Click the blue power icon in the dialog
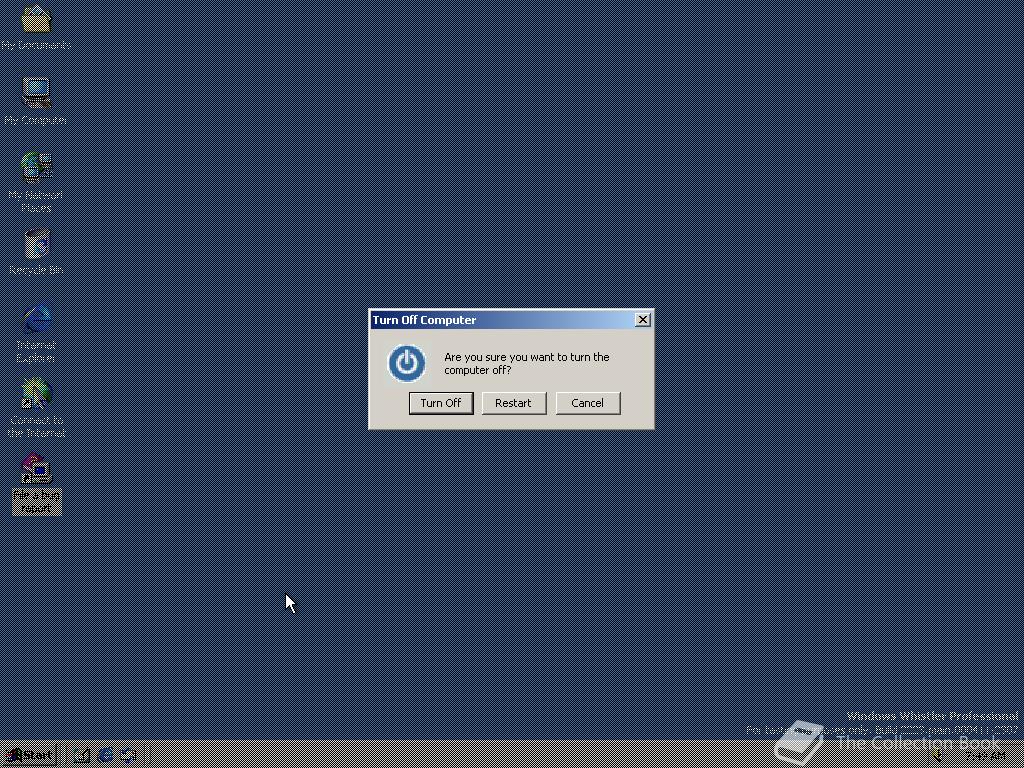Screen dimensions: 1024x768 [x=406, y=363]
